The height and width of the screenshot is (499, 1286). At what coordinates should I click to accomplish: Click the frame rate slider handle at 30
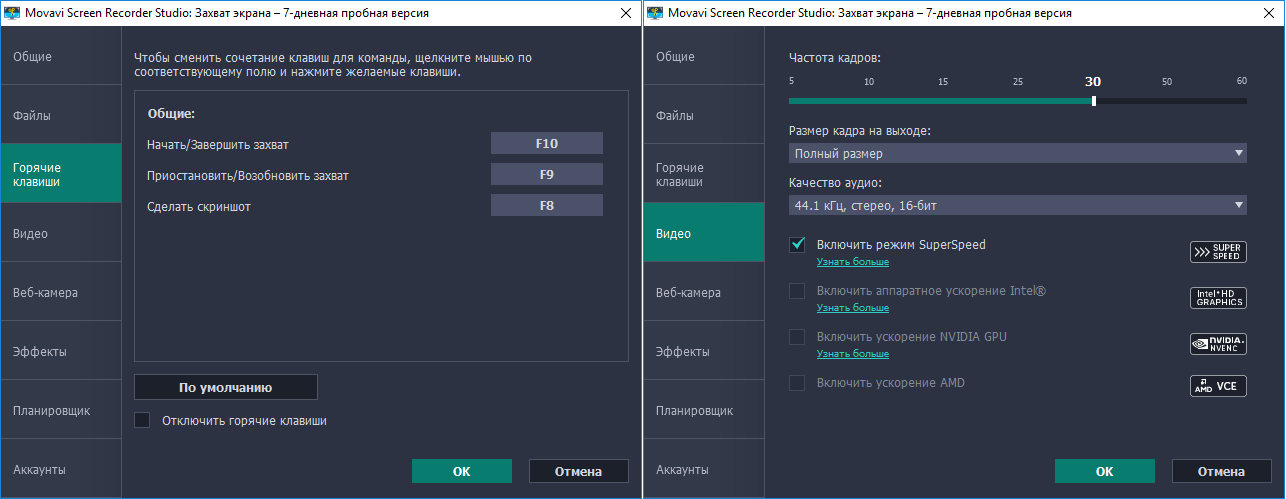(1094, 101)
